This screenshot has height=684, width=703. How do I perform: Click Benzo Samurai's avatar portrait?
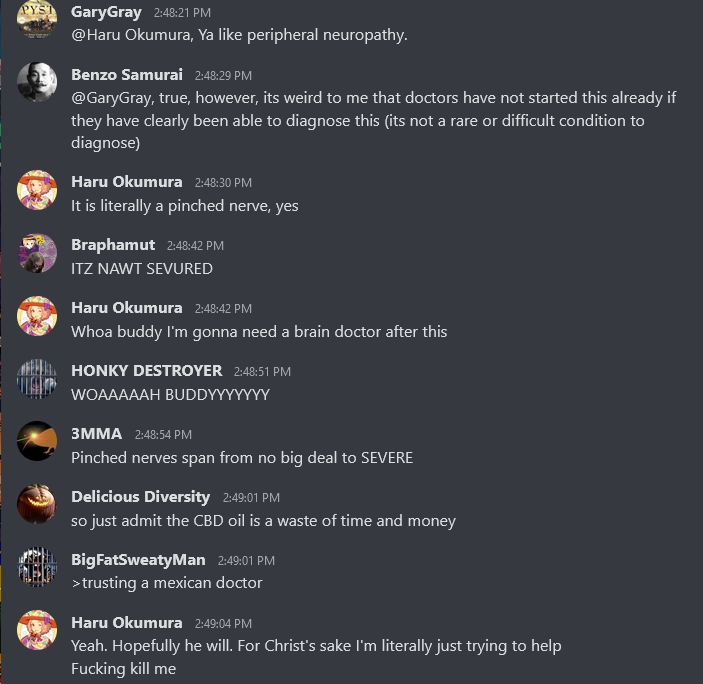click(37, 82)
